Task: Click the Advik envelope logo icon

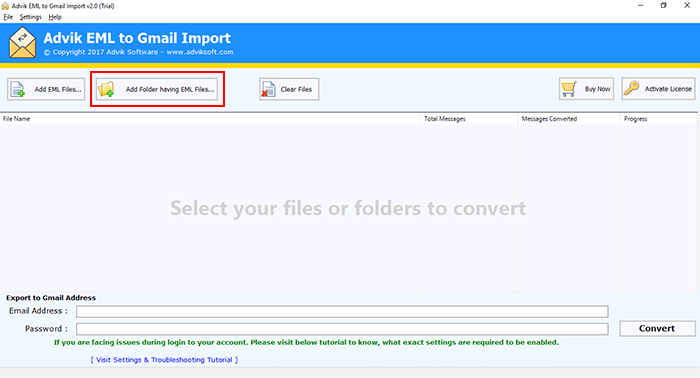Action: click(x=23, y=43)
